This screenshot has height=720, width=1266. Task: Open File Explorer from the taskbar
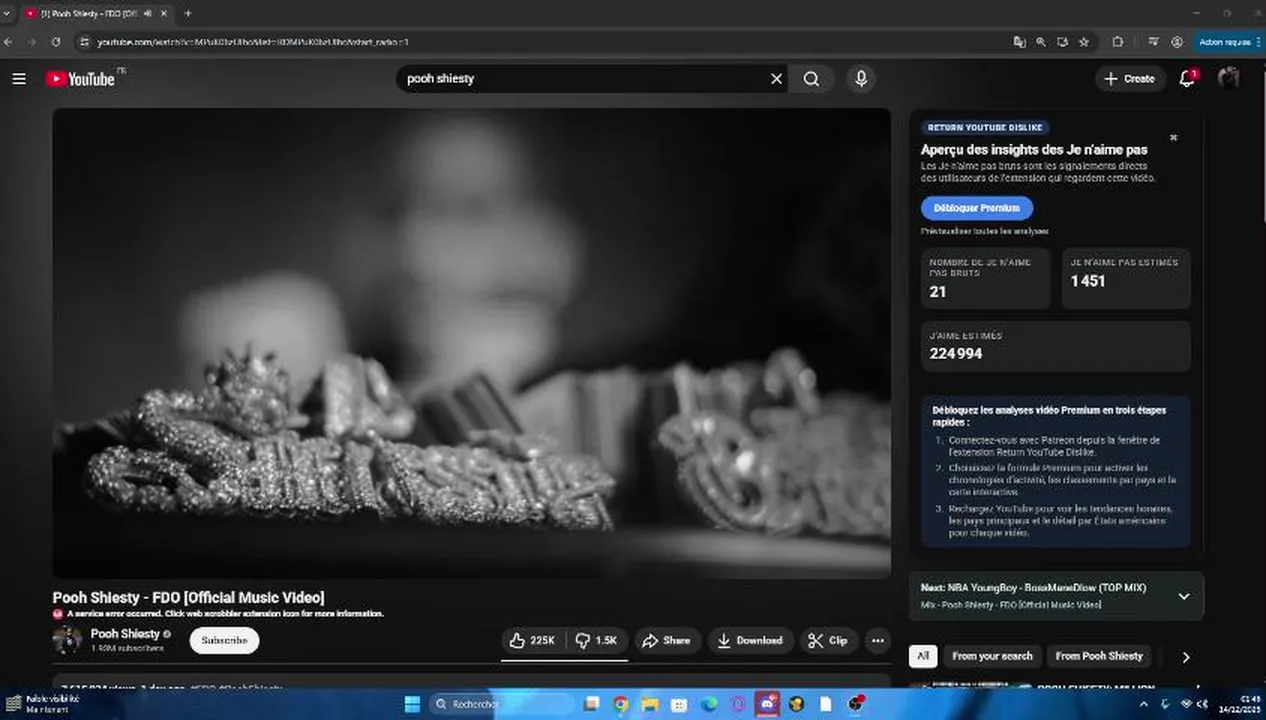tap(650, 704)
